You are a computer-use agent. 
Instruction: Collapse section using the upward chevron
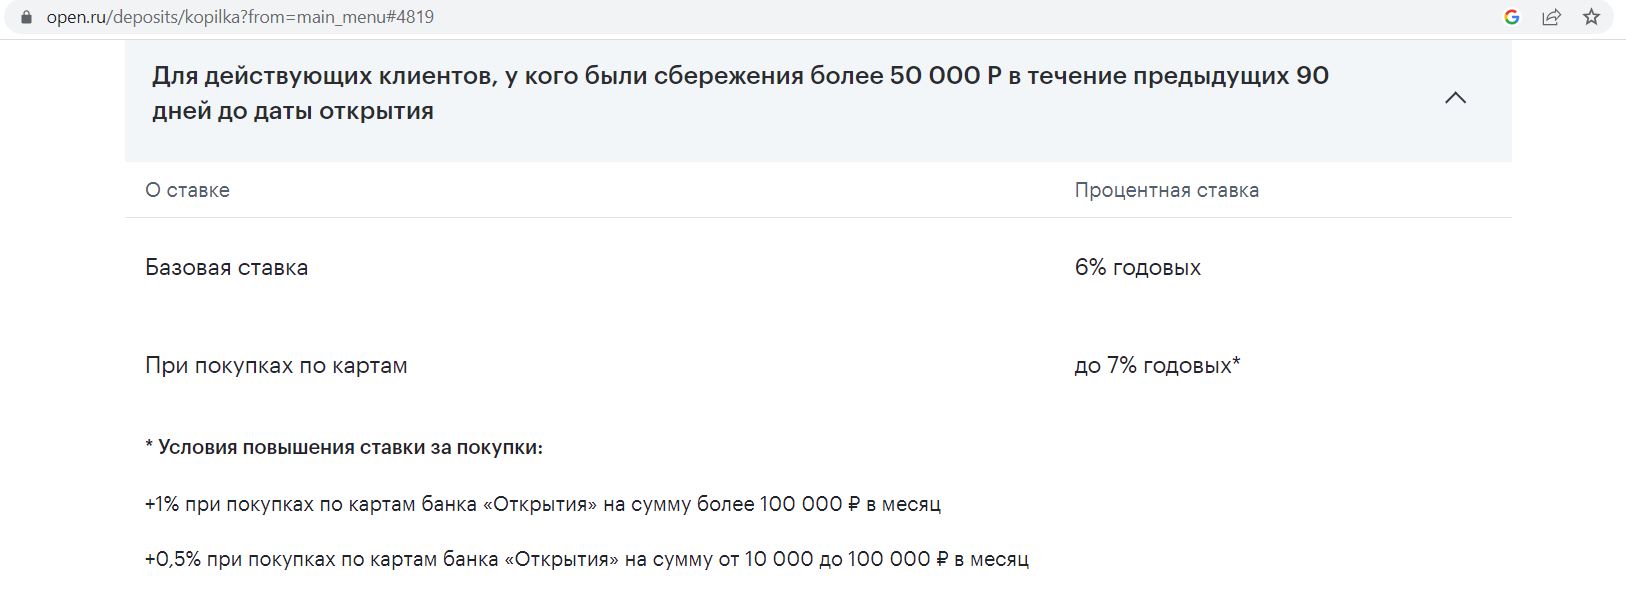pyautogui.click(x=1455, y=97)
